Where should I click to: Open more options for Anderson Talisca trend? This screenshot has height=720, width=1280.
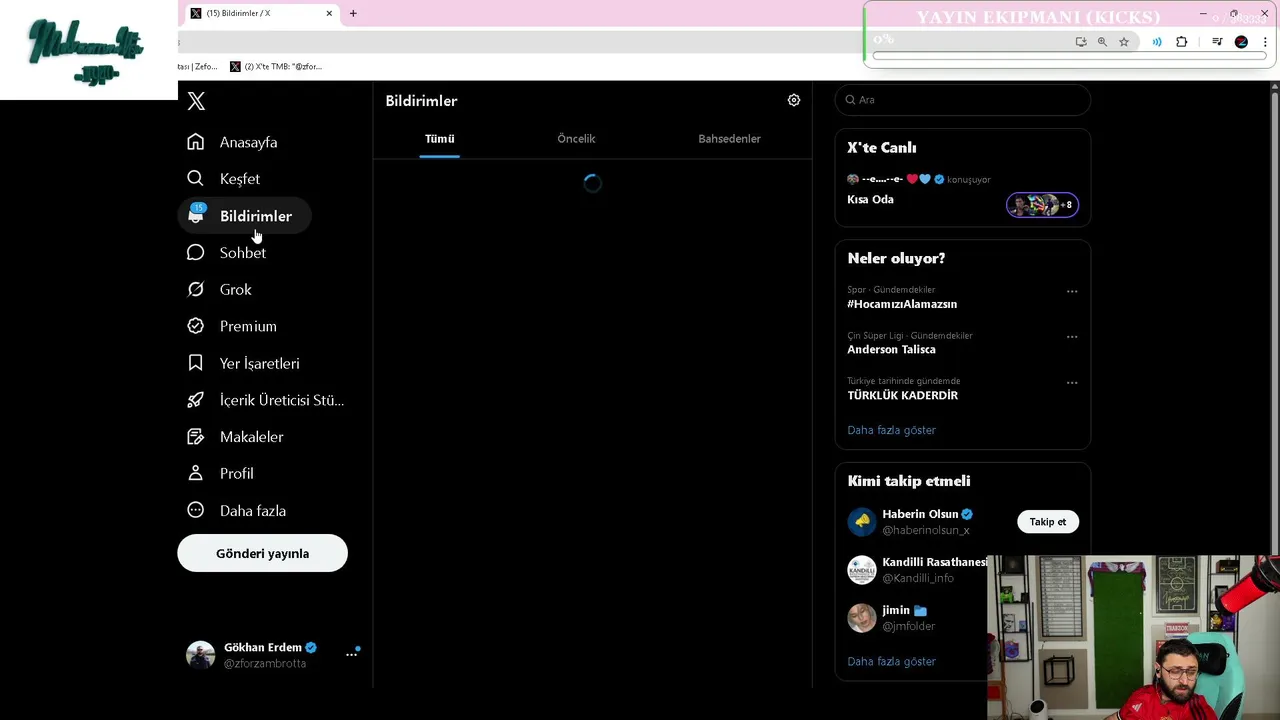pyautogui.click(x=1072, y=337)
